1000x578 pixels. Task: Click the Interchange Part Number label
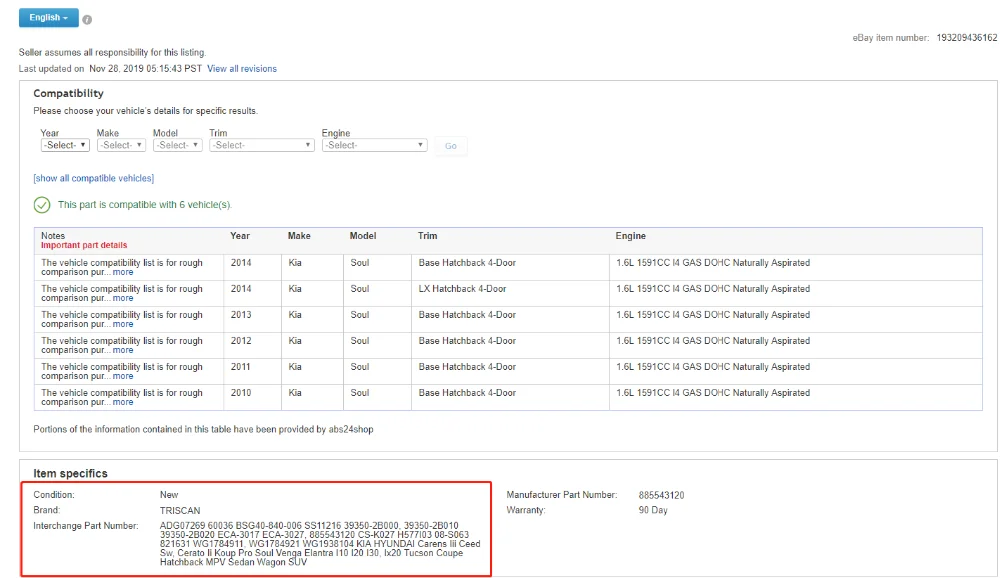point(85,526)
